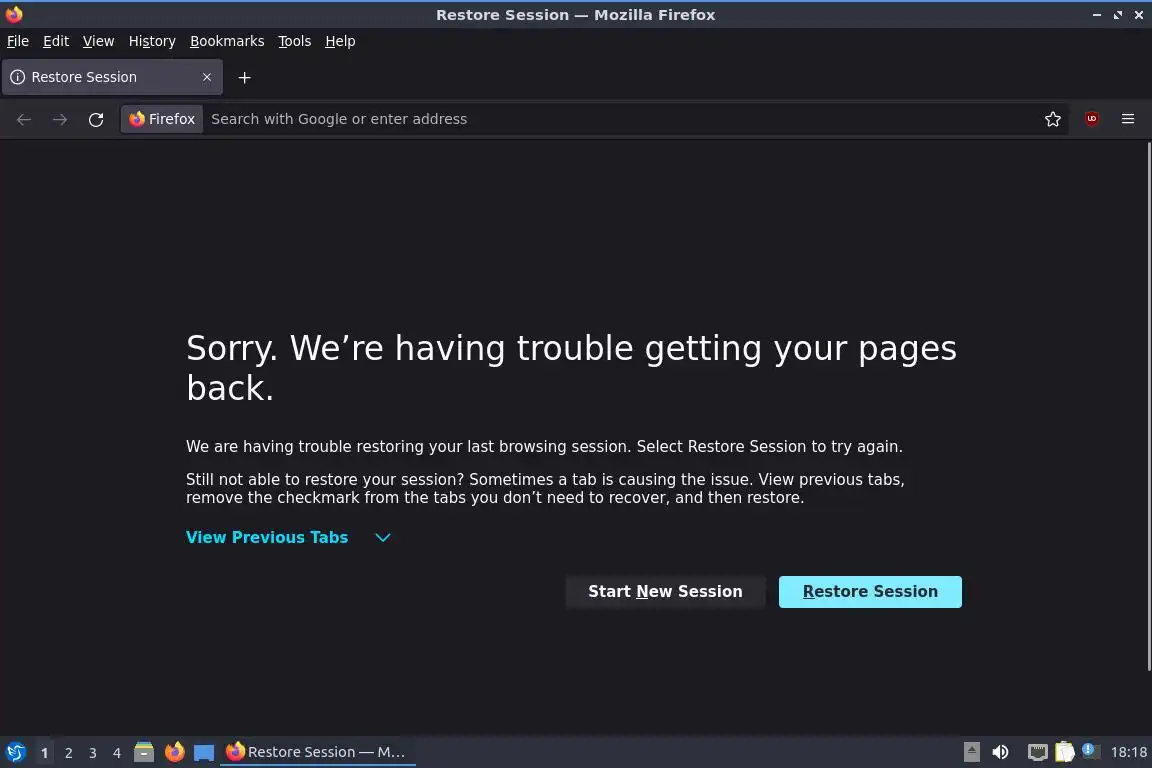The width and height of the screenshot is (1152, 768).
Task: Click the 18:18 clock
Action: click(x=1128, y=752)
